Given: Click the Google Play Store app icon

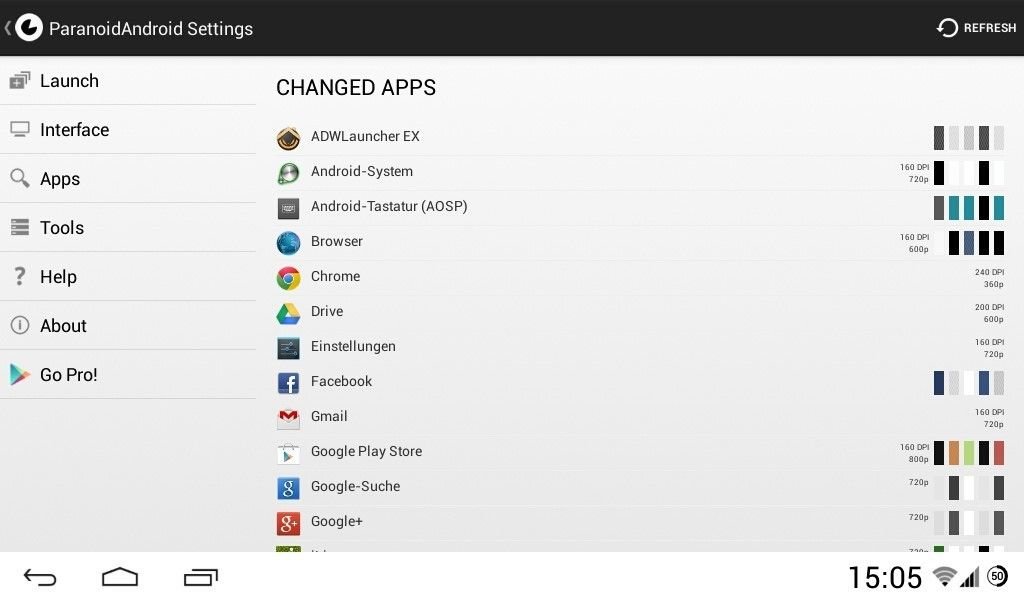Looking at the screenshot, I should pyautogui.click(x=288, y=453).
